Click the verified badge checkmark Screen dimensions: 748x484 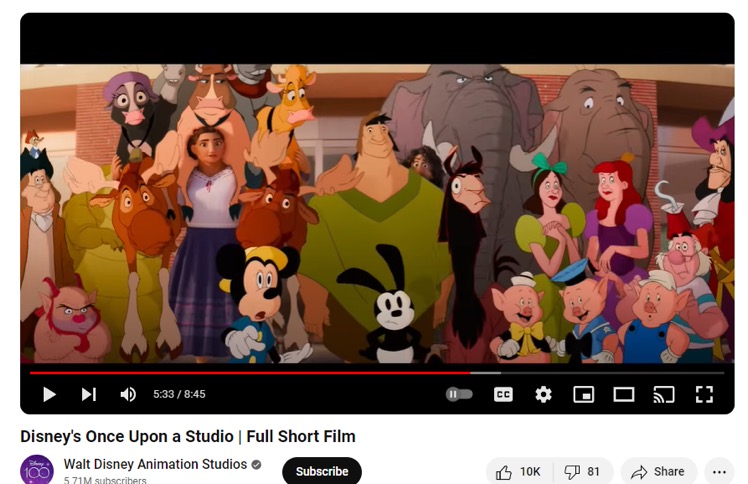tap(256, 464)
